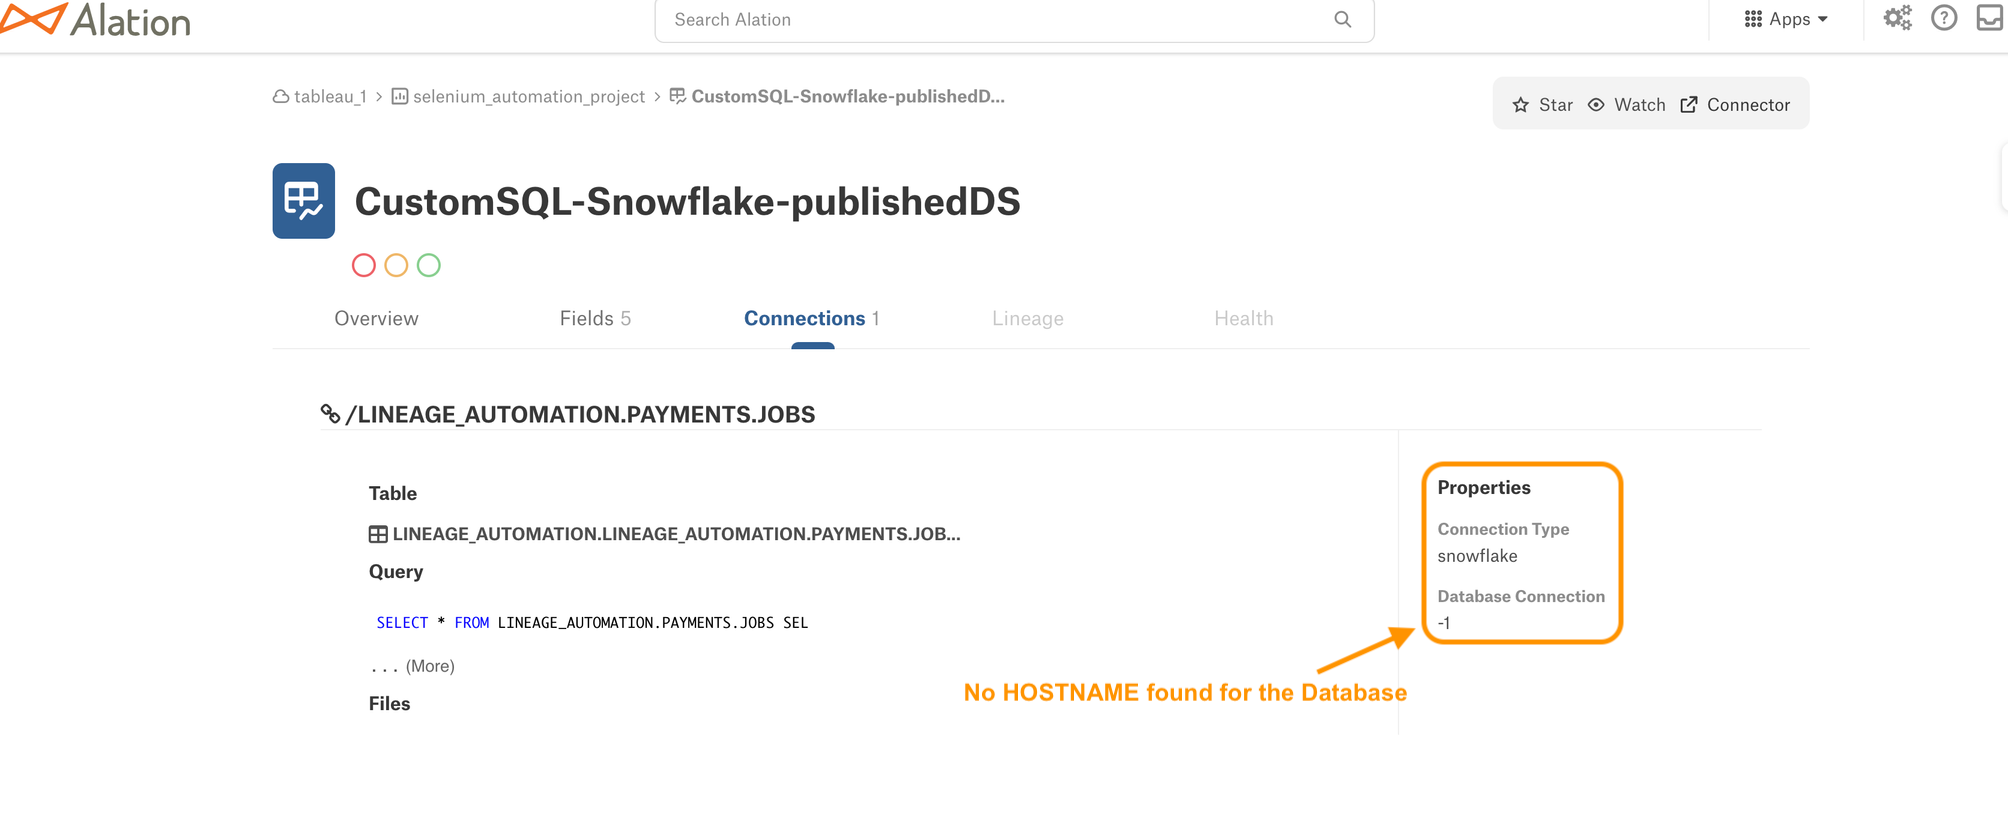Click the CustomSQL-Snowflake-publishedDS title

pos(687,202)
